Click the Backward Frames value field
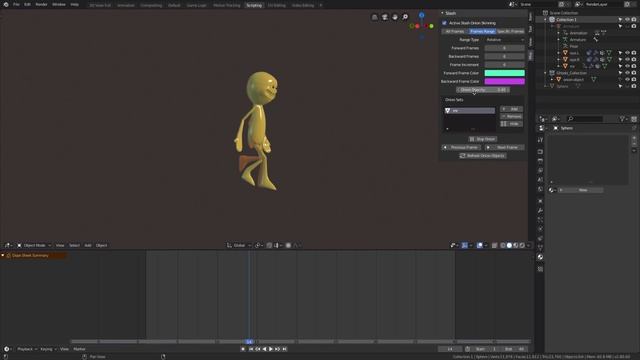Viewport: 640px width, 360px height. point(504,56)
